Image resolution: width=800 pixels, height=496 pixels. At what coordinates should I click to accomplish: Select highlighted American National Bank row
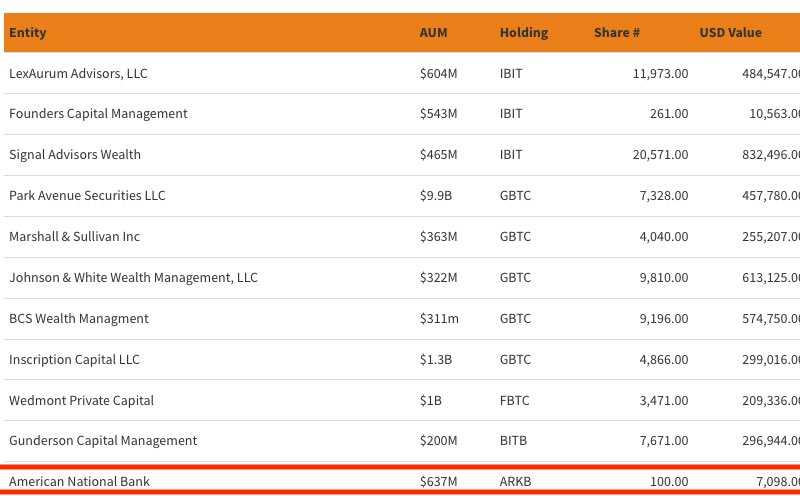click(79, 482)
